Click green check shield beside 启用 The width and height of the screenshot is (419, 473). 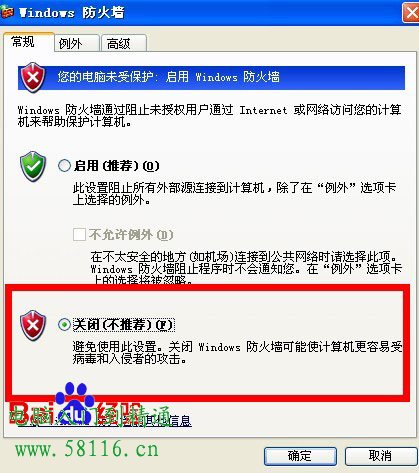pos(33,166)
